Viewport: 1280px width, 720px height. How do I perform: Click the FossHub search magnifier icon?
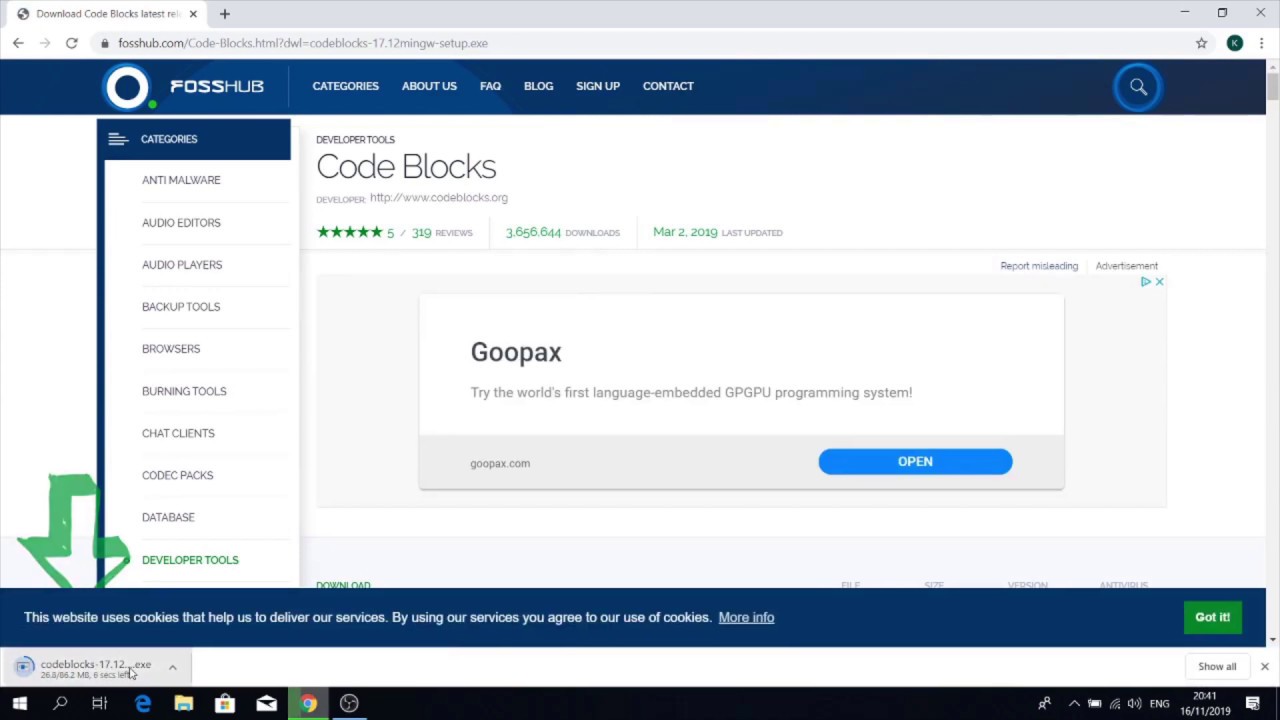1138,87
